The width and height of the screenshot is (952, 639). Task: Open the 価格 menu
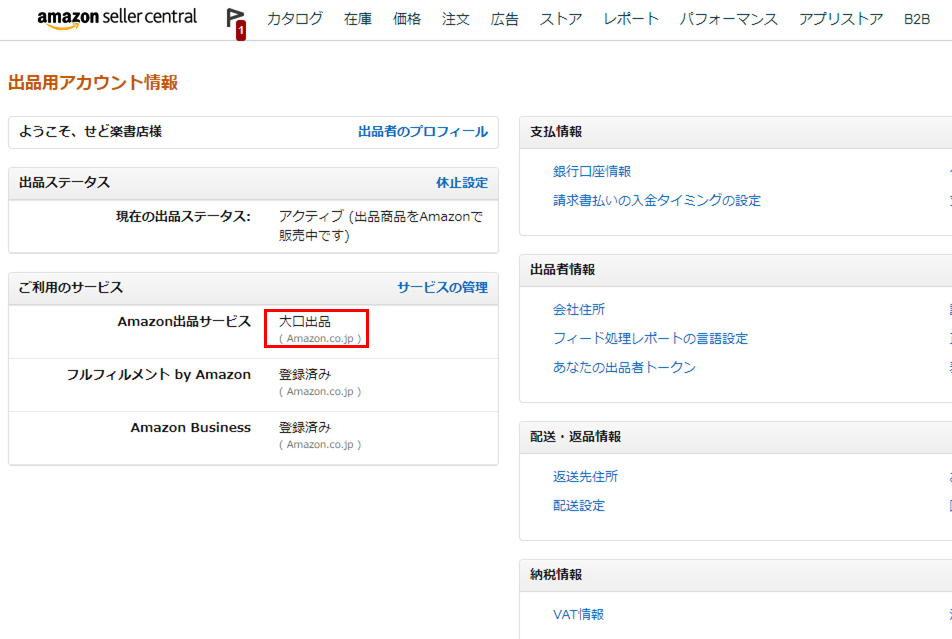click(407, 19)
